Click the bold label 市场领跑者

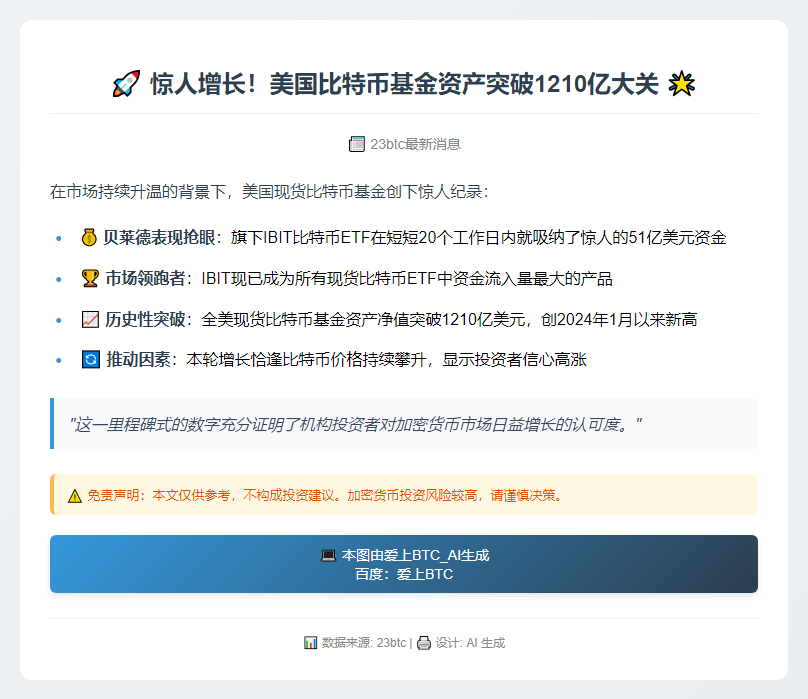coord(145,278)
